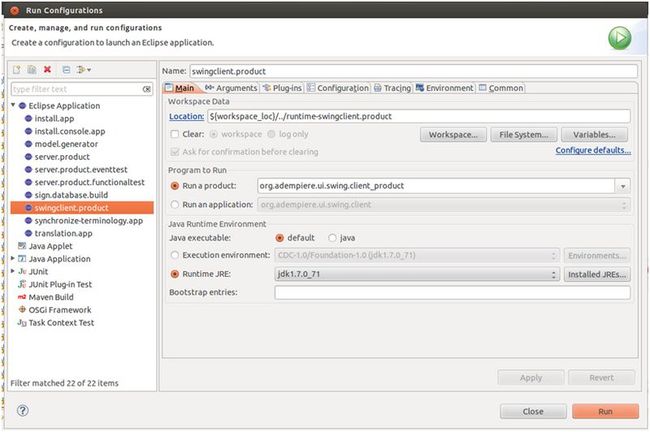Select the Run an application radio button
The image size is (650, 432).
[175, 204]
